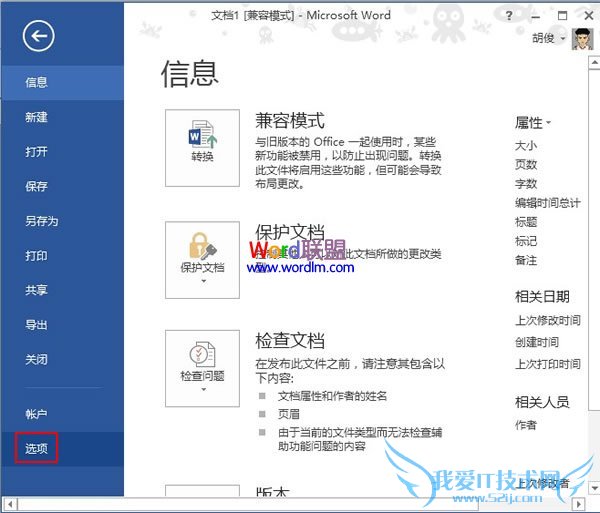The image size is (600, 513).
Task: Click the 标题 property label
Action: coord(526,222)
